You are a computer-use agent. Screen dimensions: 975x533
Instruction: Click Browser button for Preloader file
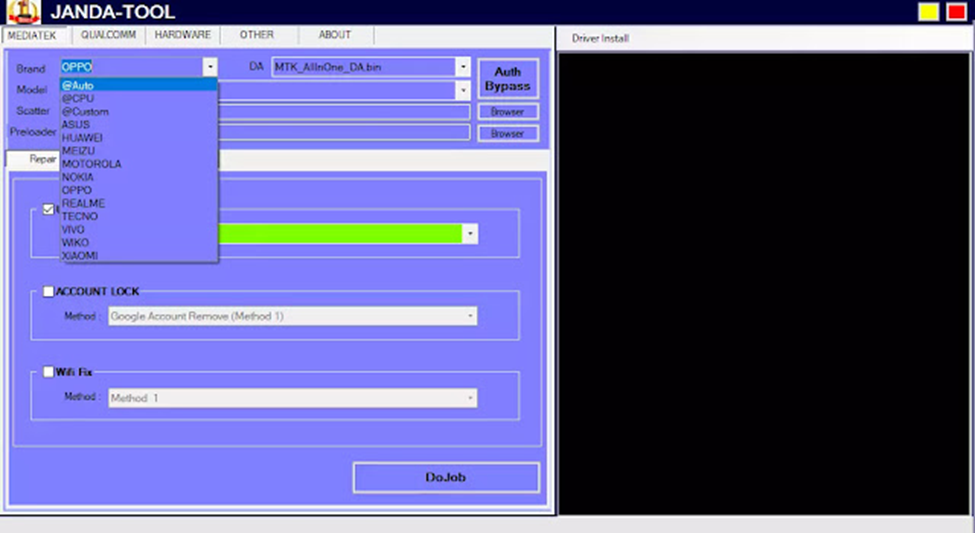[508, 134]
